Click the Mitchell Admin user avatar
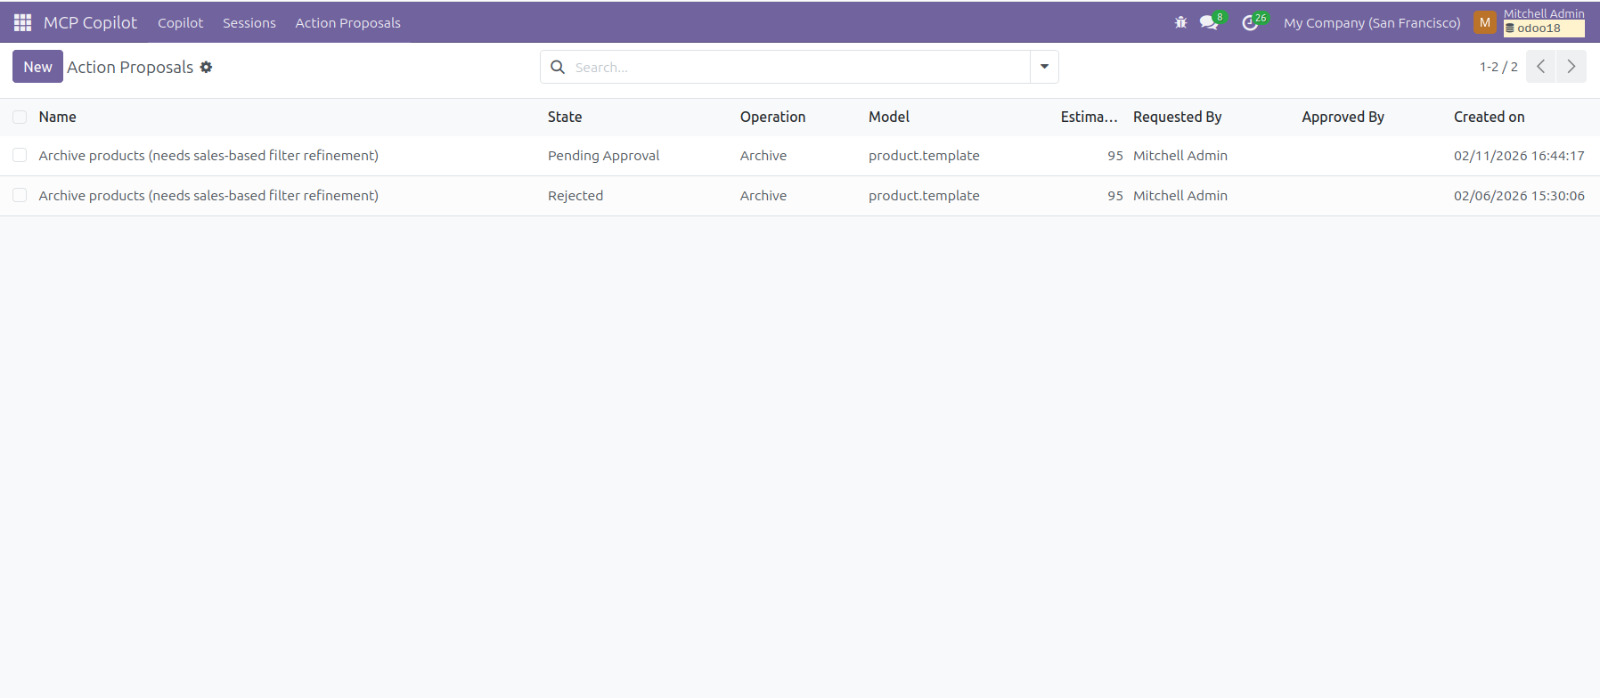1600x698 pixels. (1485, 22)
